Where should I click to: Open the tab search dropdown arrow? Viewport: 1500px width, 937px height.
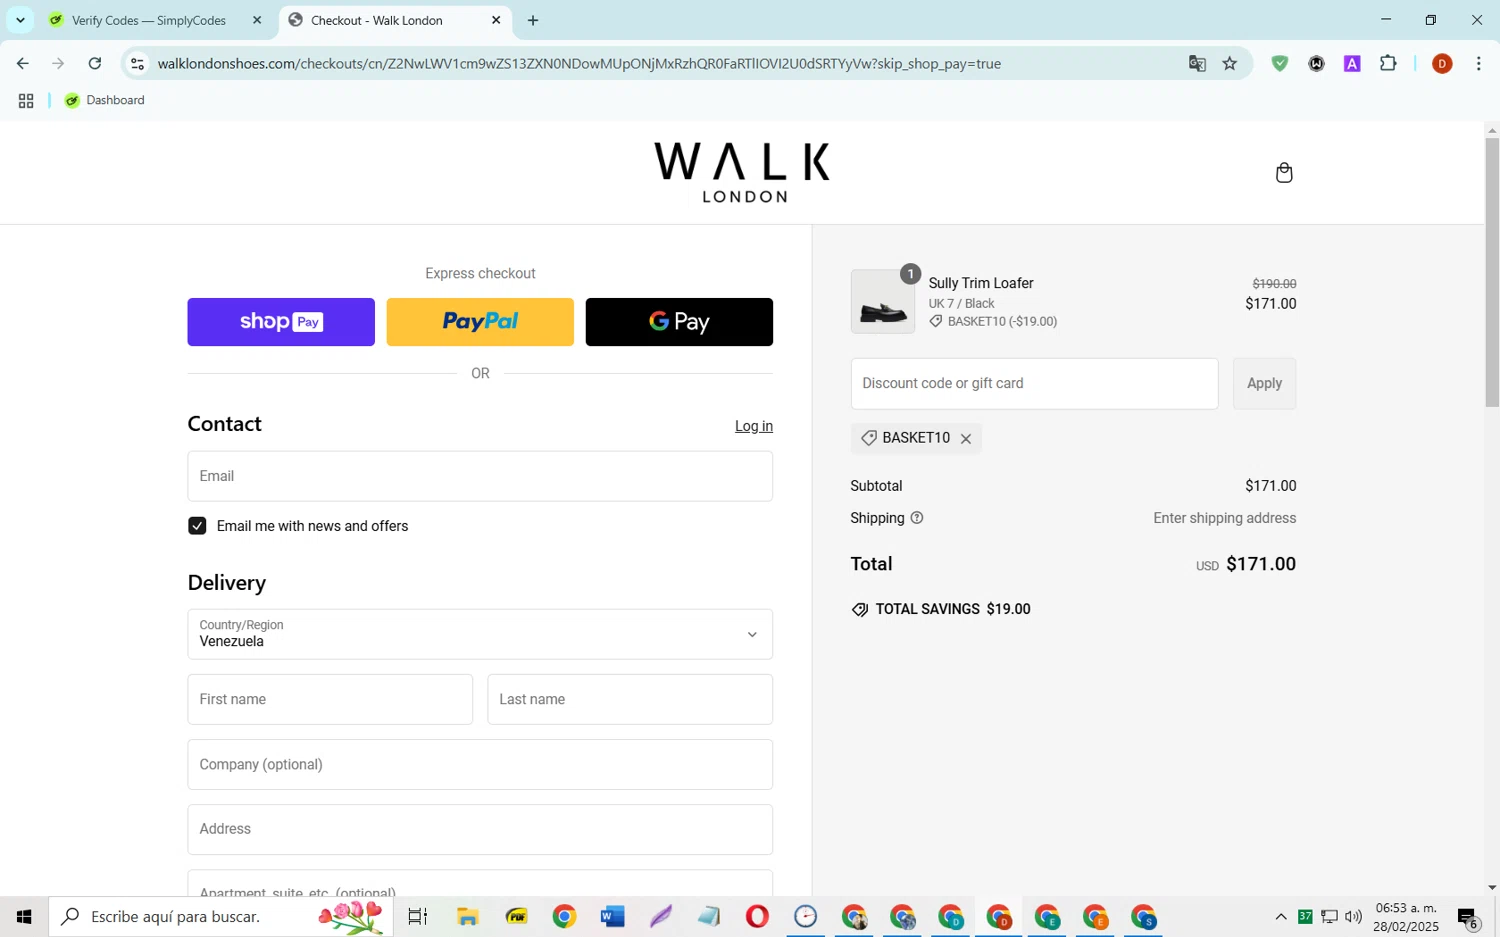[20, 20]
